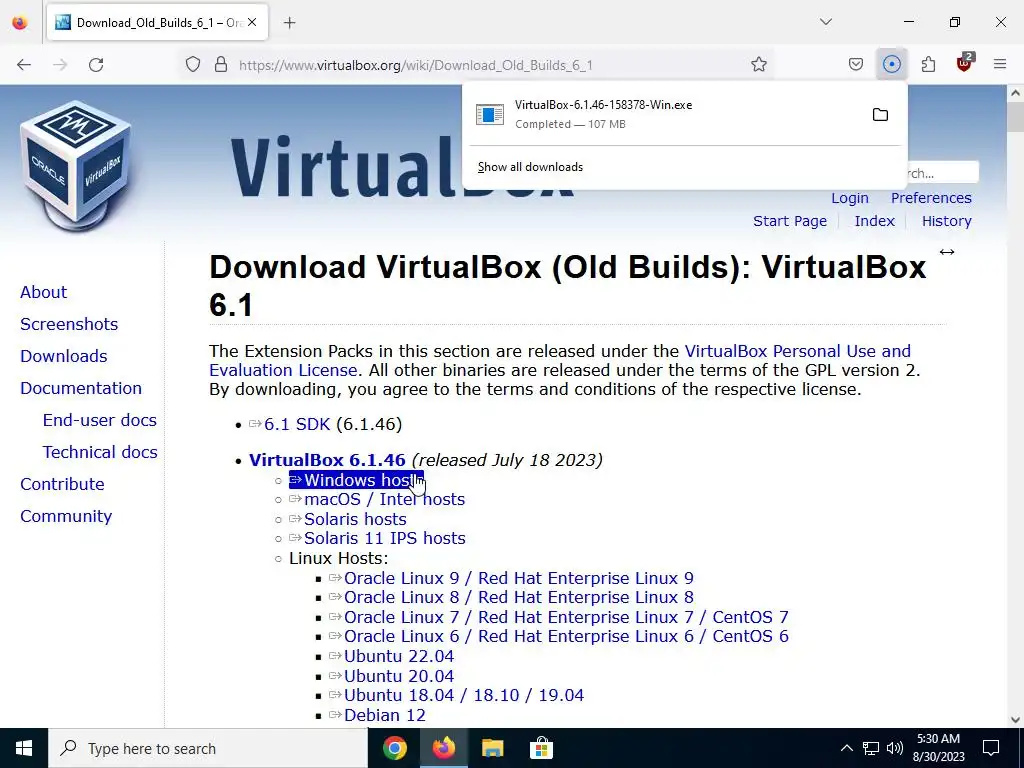Open Screenshots in the sidebar
Viewport: 1024px width, 768px height.
pyautogui.click(x=69, y=324)
